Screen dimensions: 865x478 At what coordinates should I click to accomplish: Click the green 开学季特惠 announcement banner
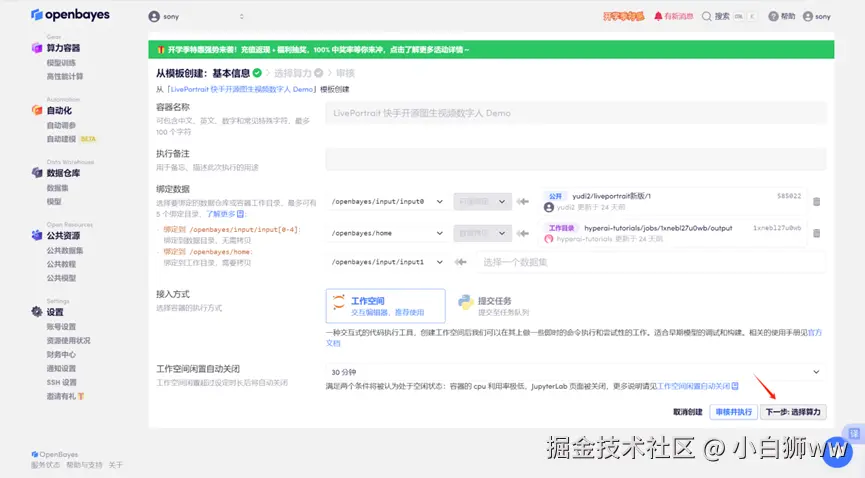[x=491, y=50]
